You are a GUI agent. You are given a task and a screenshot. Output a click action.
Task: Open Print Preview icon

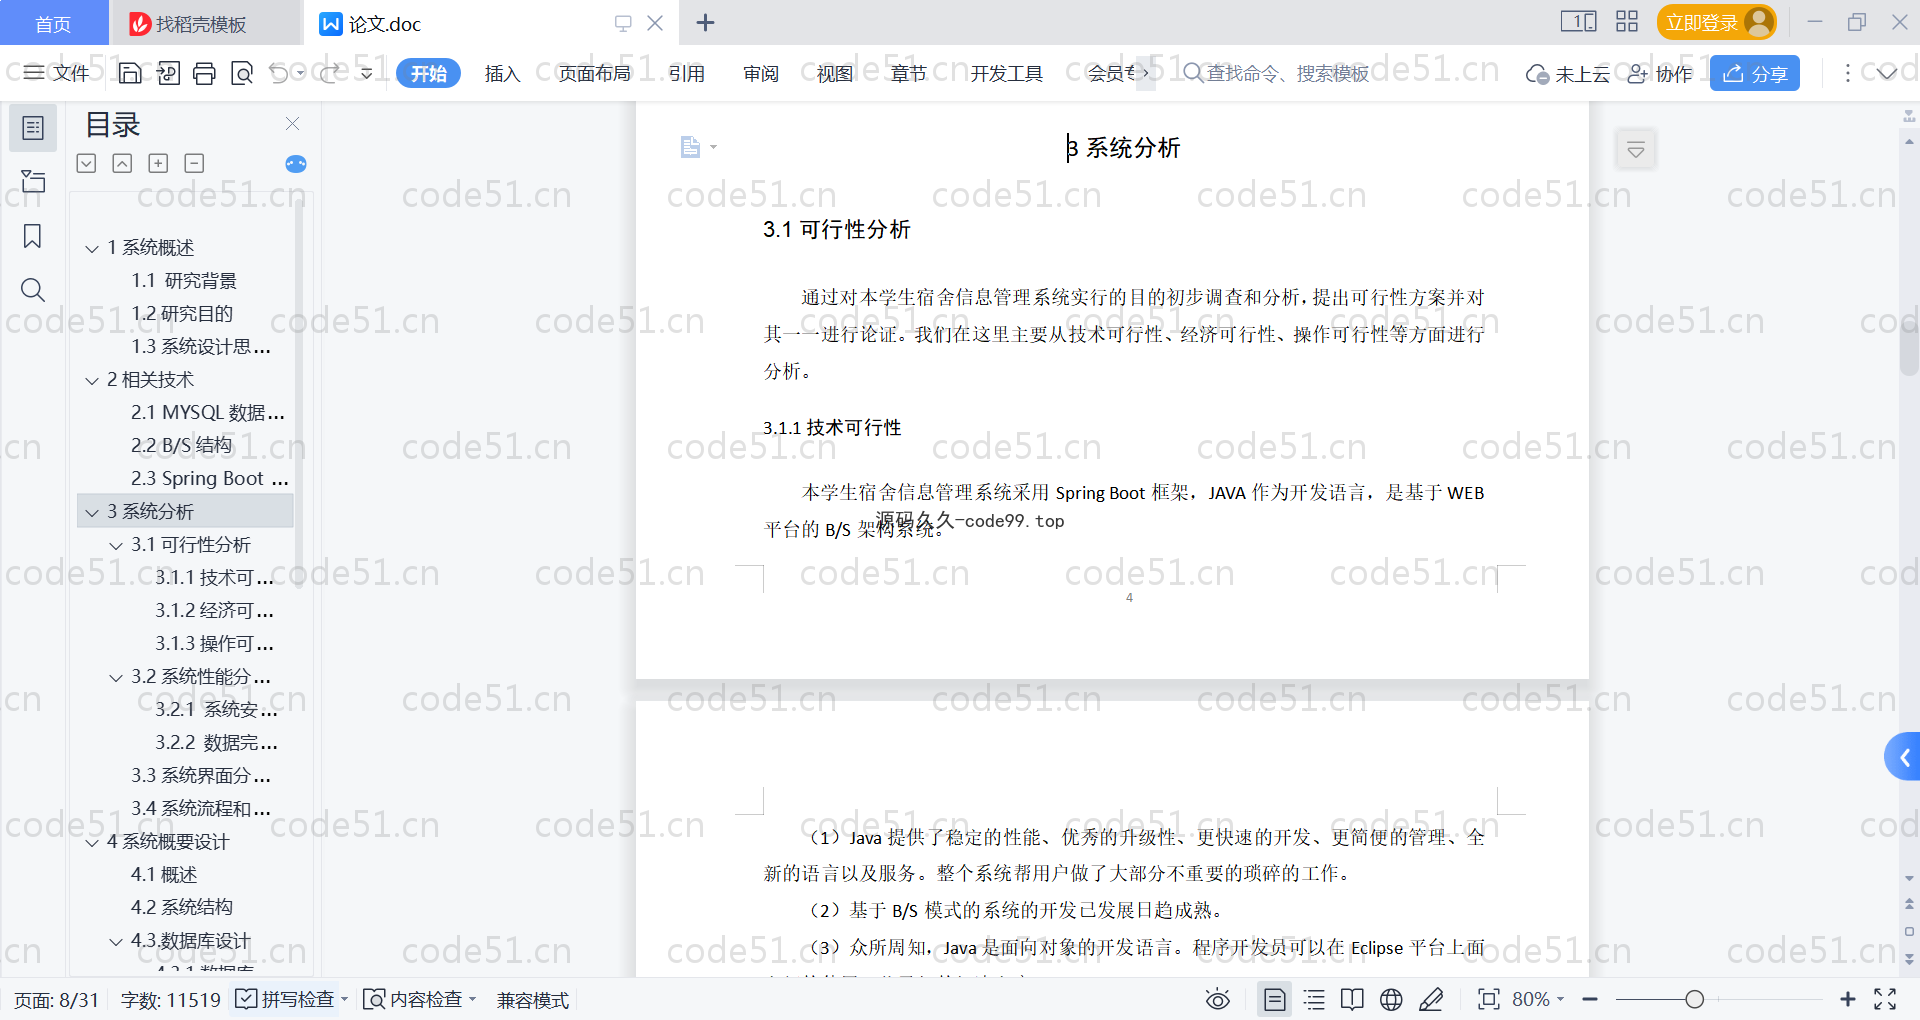[242, 73]
